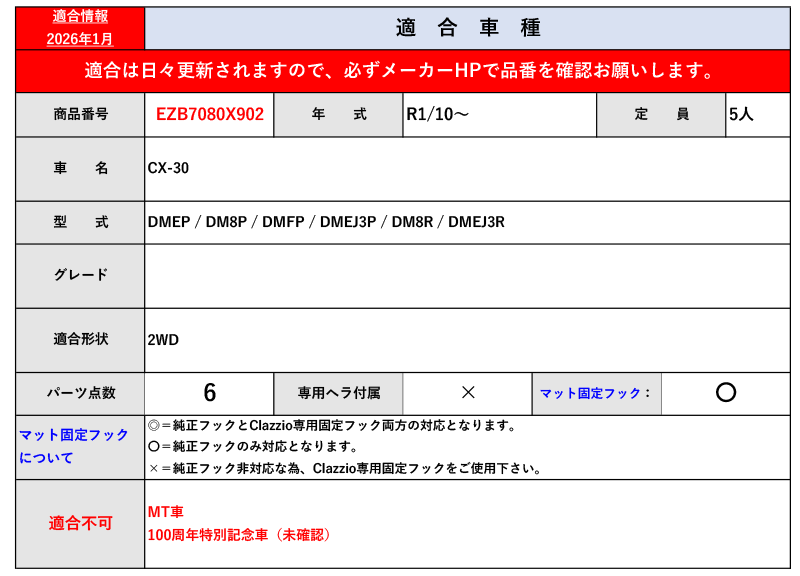This screenshot has width=800, height=576.
Task: Select the red 適合不可 label
Action: click(x=80, y=523)
